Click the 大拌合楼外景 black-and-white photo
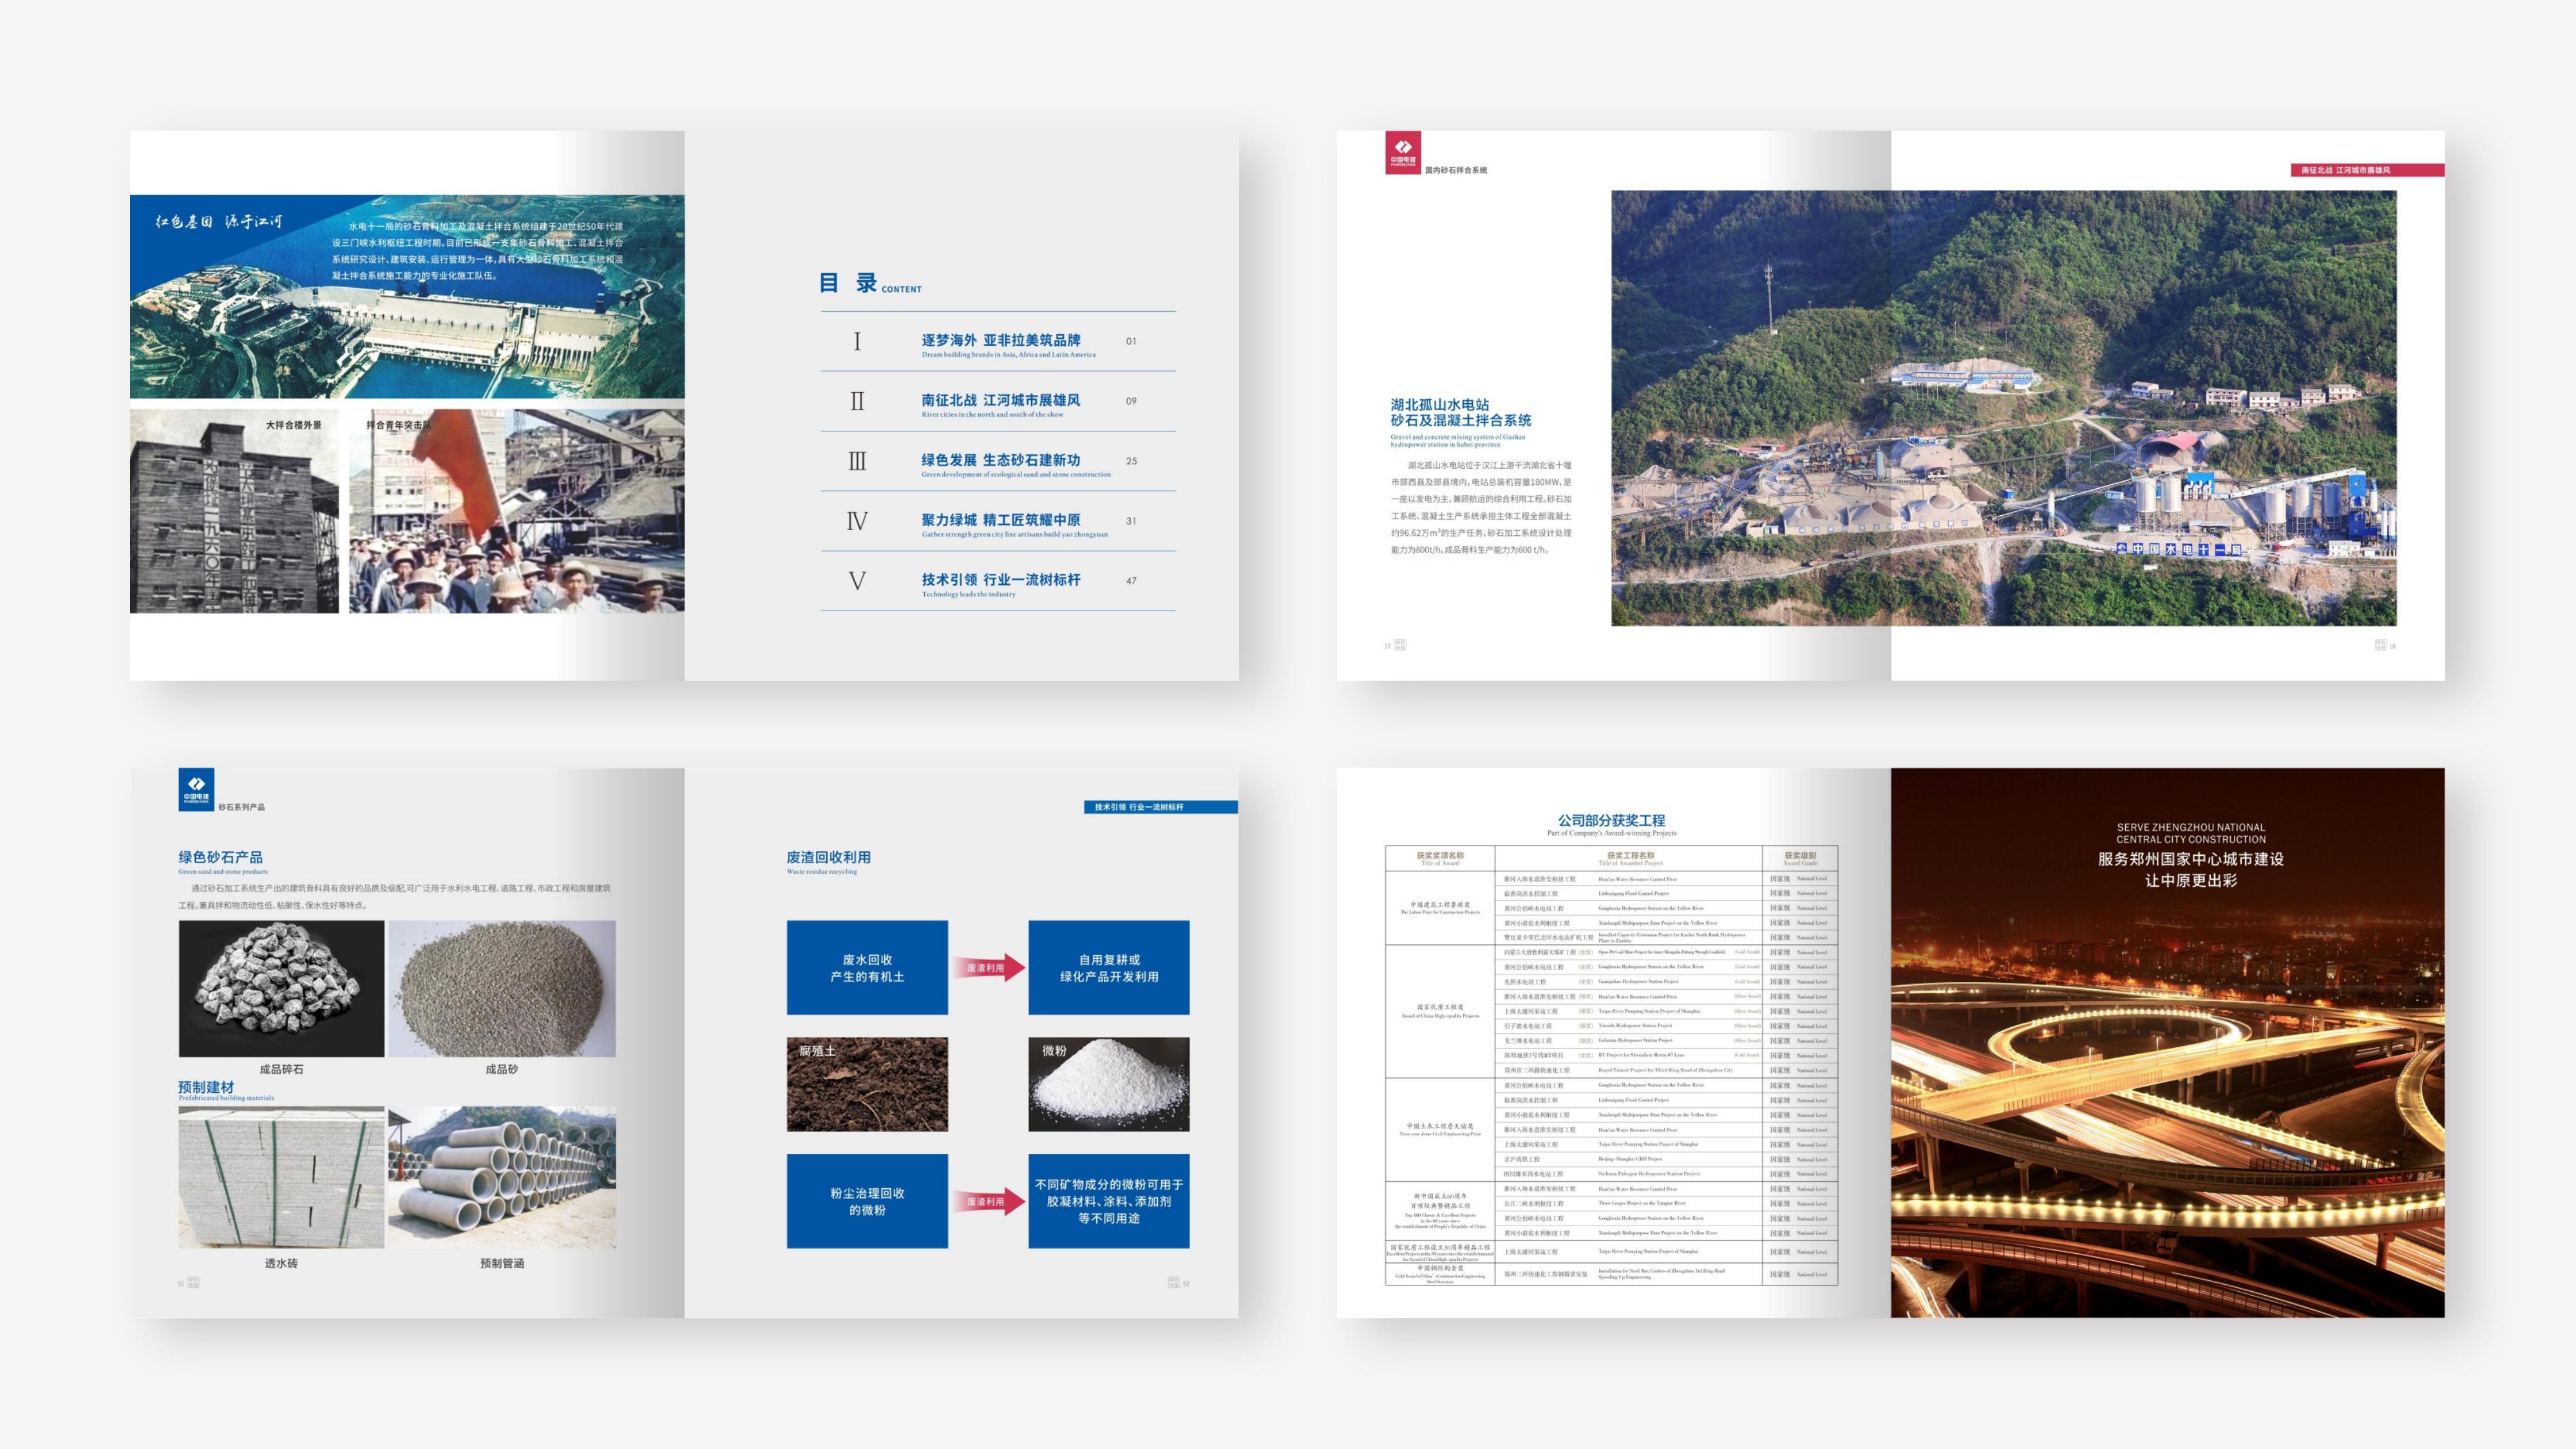Viewport: 2576px width, 1449px height. coord(234,511)
